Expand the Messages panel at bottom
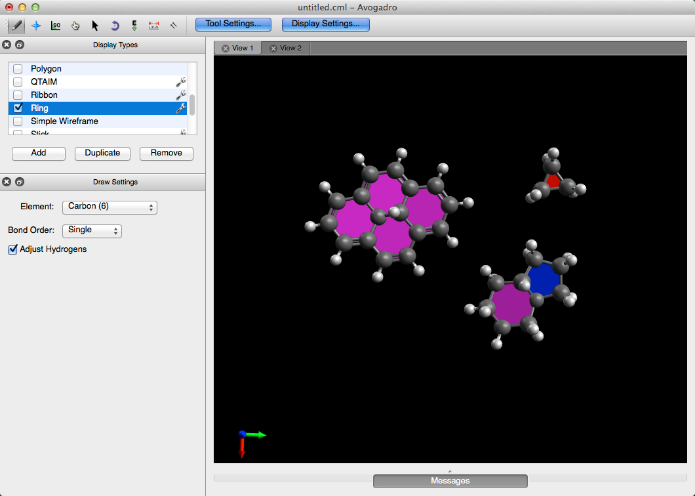Image resolution: width=695 pixels, height=496 pixels. point(450,480)
